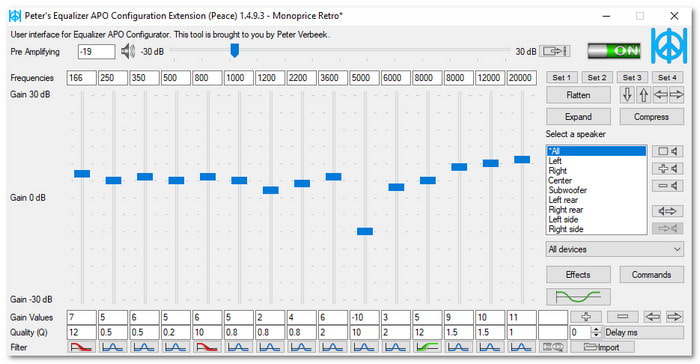This screenshot has width=700, height=364.
Task: Select Right rear in the speaker list
Action: tap(596, 209)
